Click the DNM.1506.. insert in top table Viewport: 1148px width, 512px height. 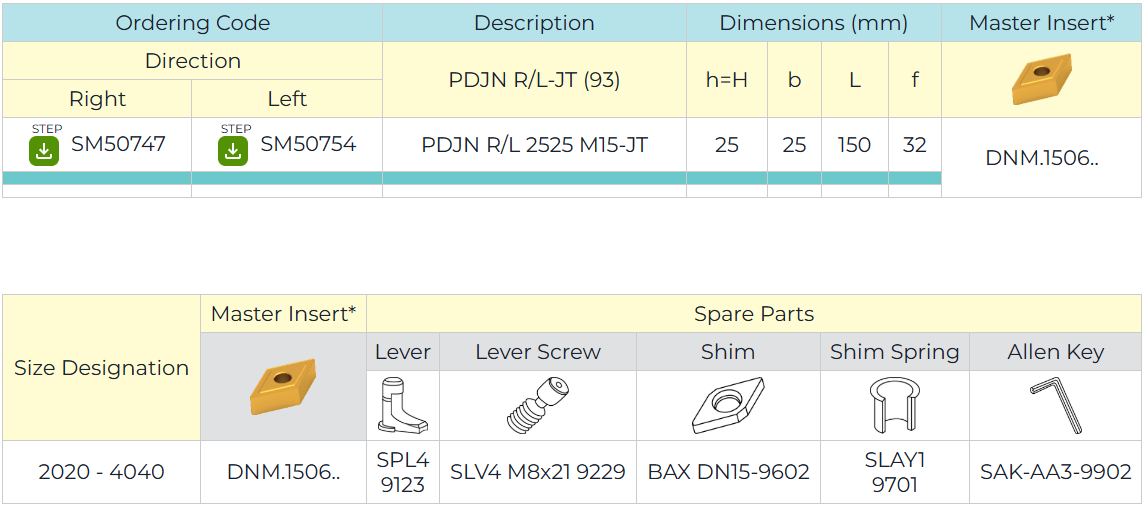(x=1041, y=158)
